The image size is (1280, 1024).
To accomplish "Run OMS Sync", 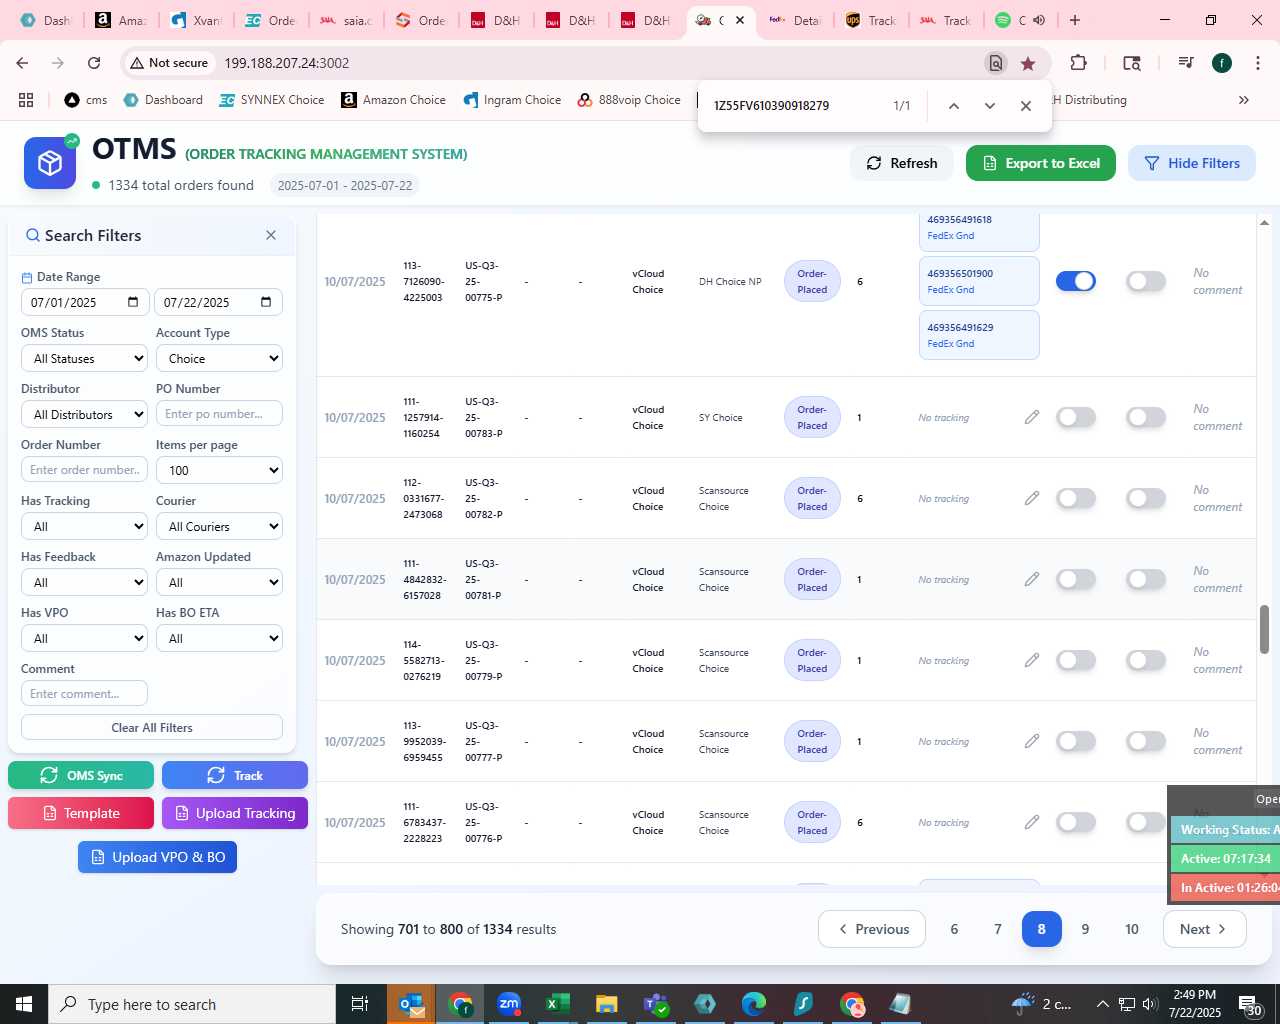I will click(x=81, y=775).
